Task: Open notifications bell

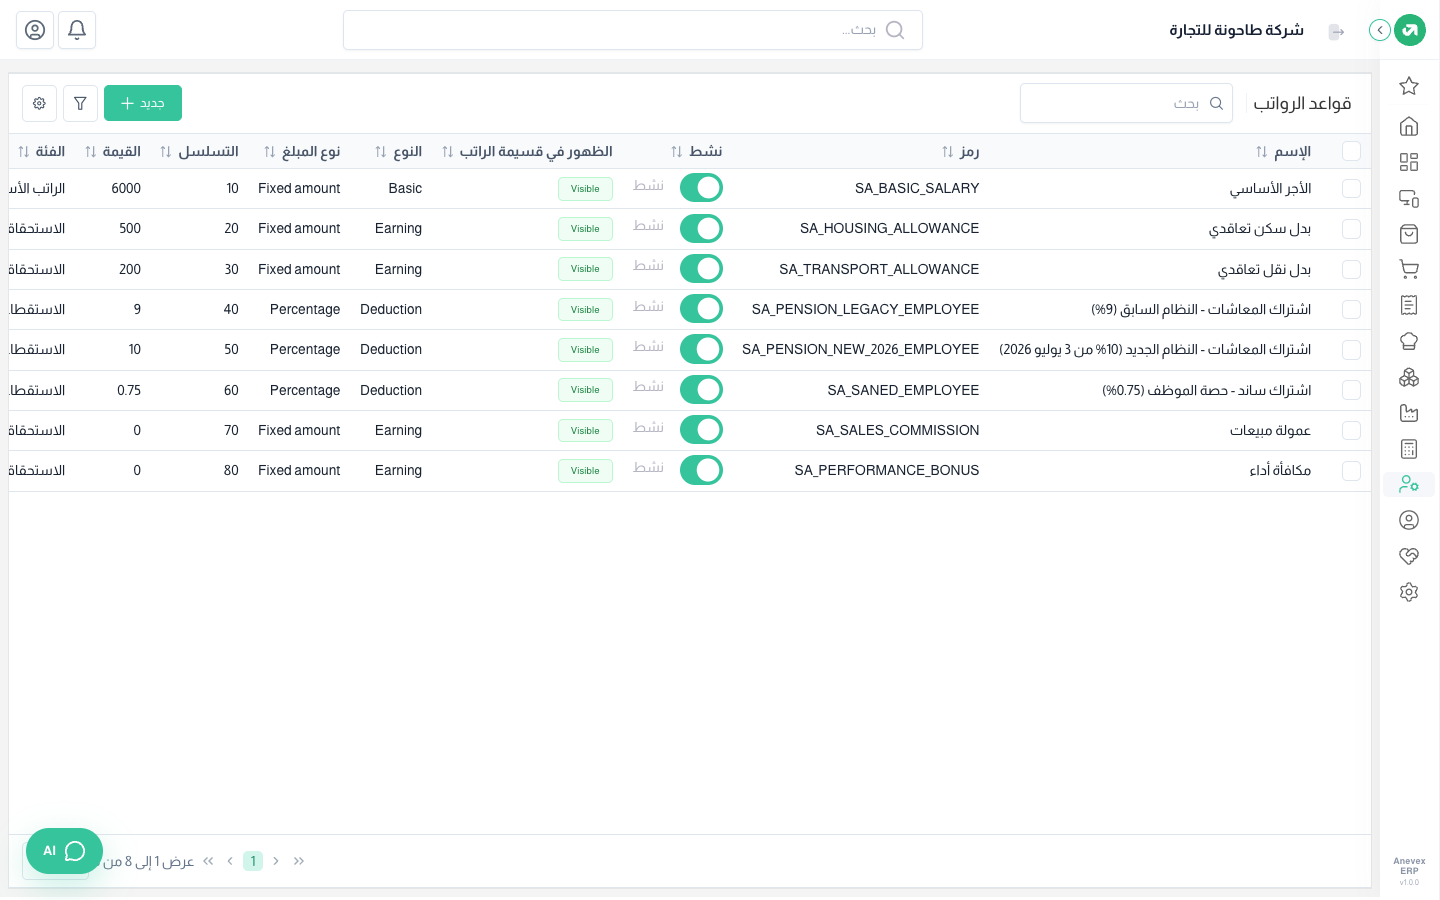Action: pos(77,30)
